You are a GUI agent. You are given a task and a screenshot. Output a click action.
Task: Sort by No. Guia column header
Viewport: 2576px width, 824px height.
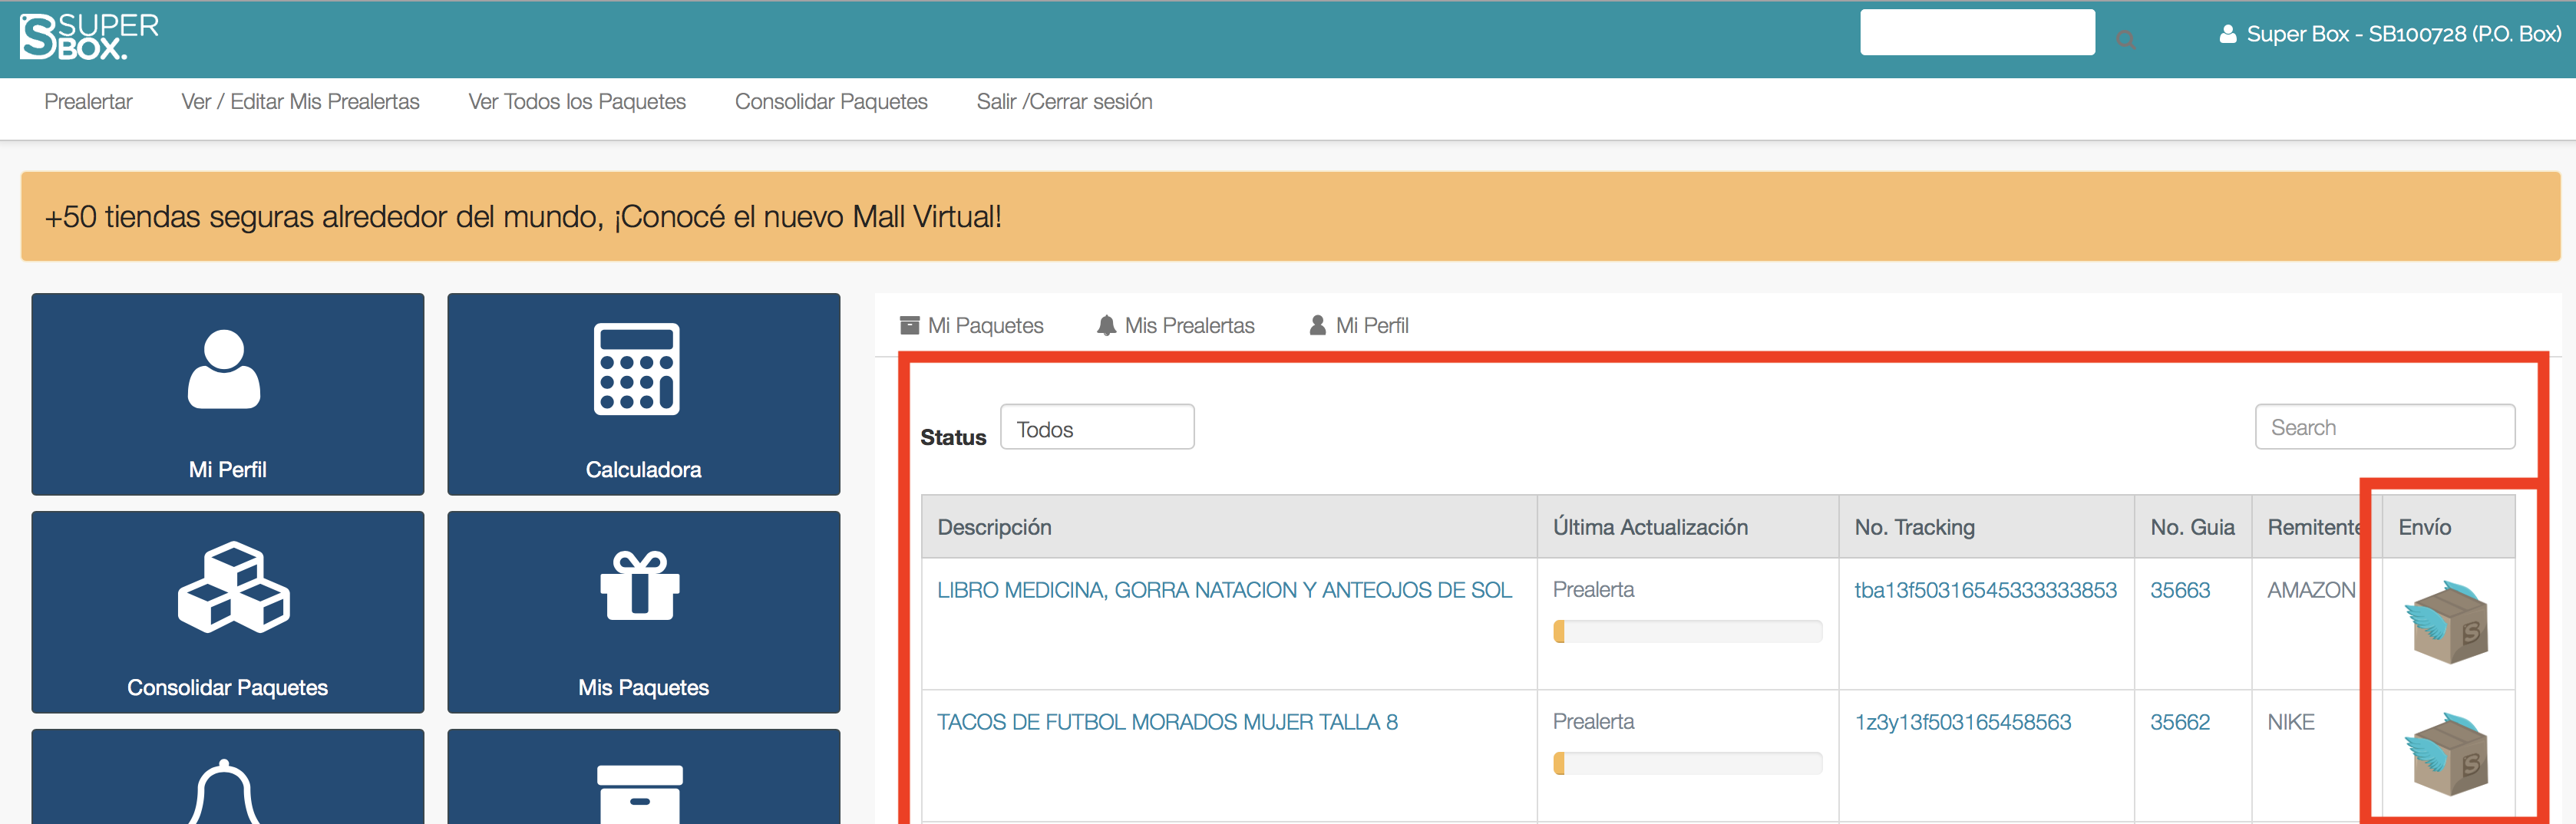click(x=2193, y=527)
